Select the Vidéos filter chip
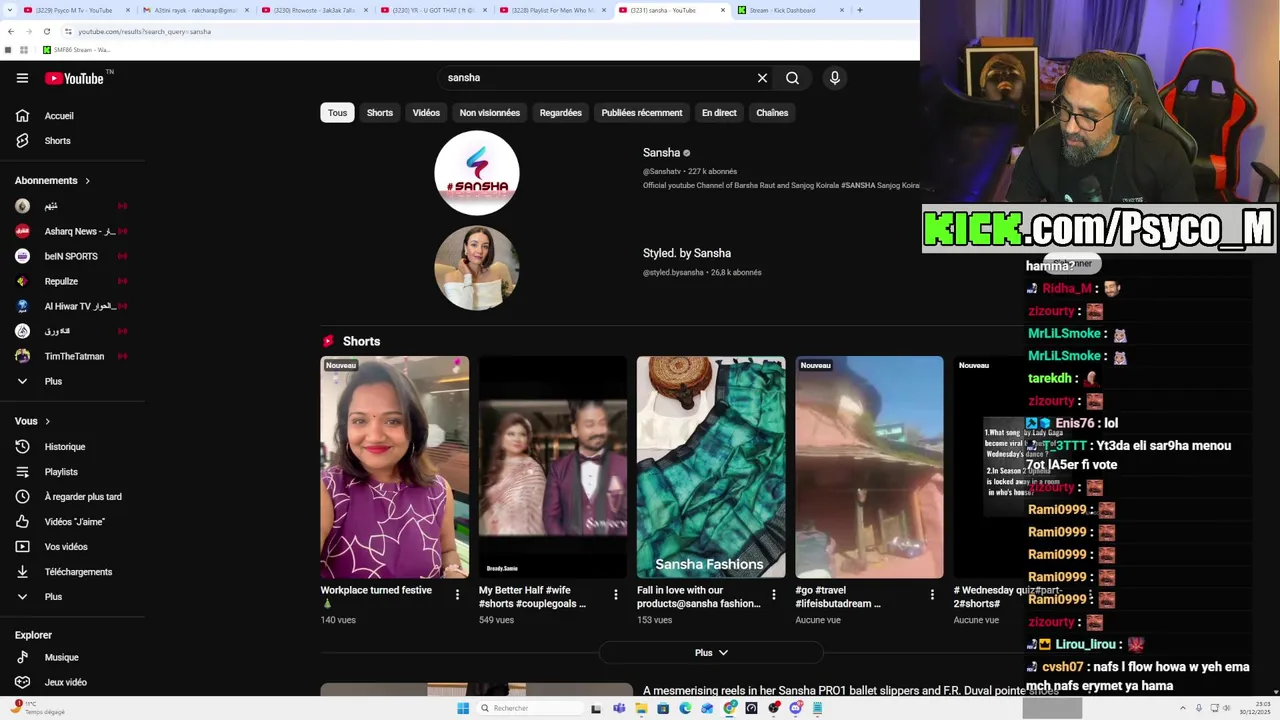This screenshot has height=720, width=1280. [426, 113]
